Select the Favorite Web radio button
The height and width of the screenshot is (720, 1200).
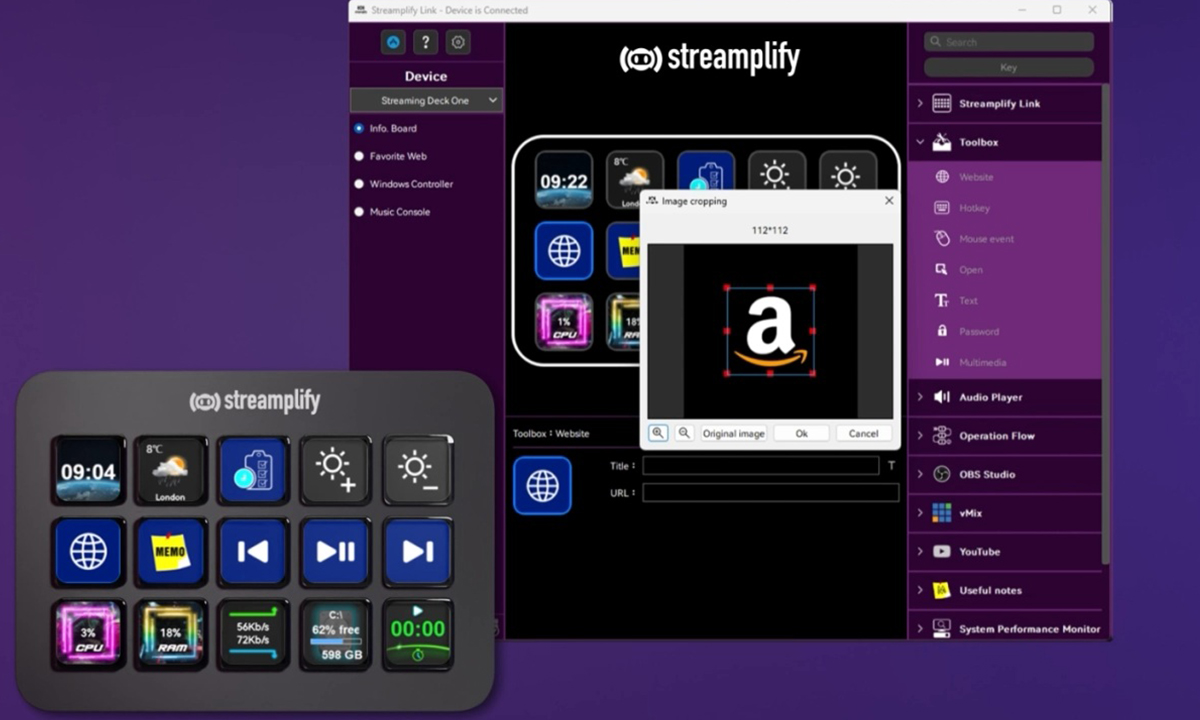[x=359, y=156]
